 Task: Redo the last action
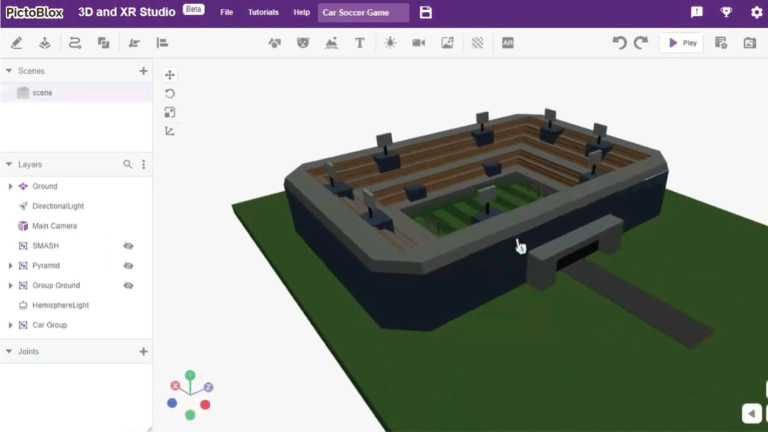point(640,43)
